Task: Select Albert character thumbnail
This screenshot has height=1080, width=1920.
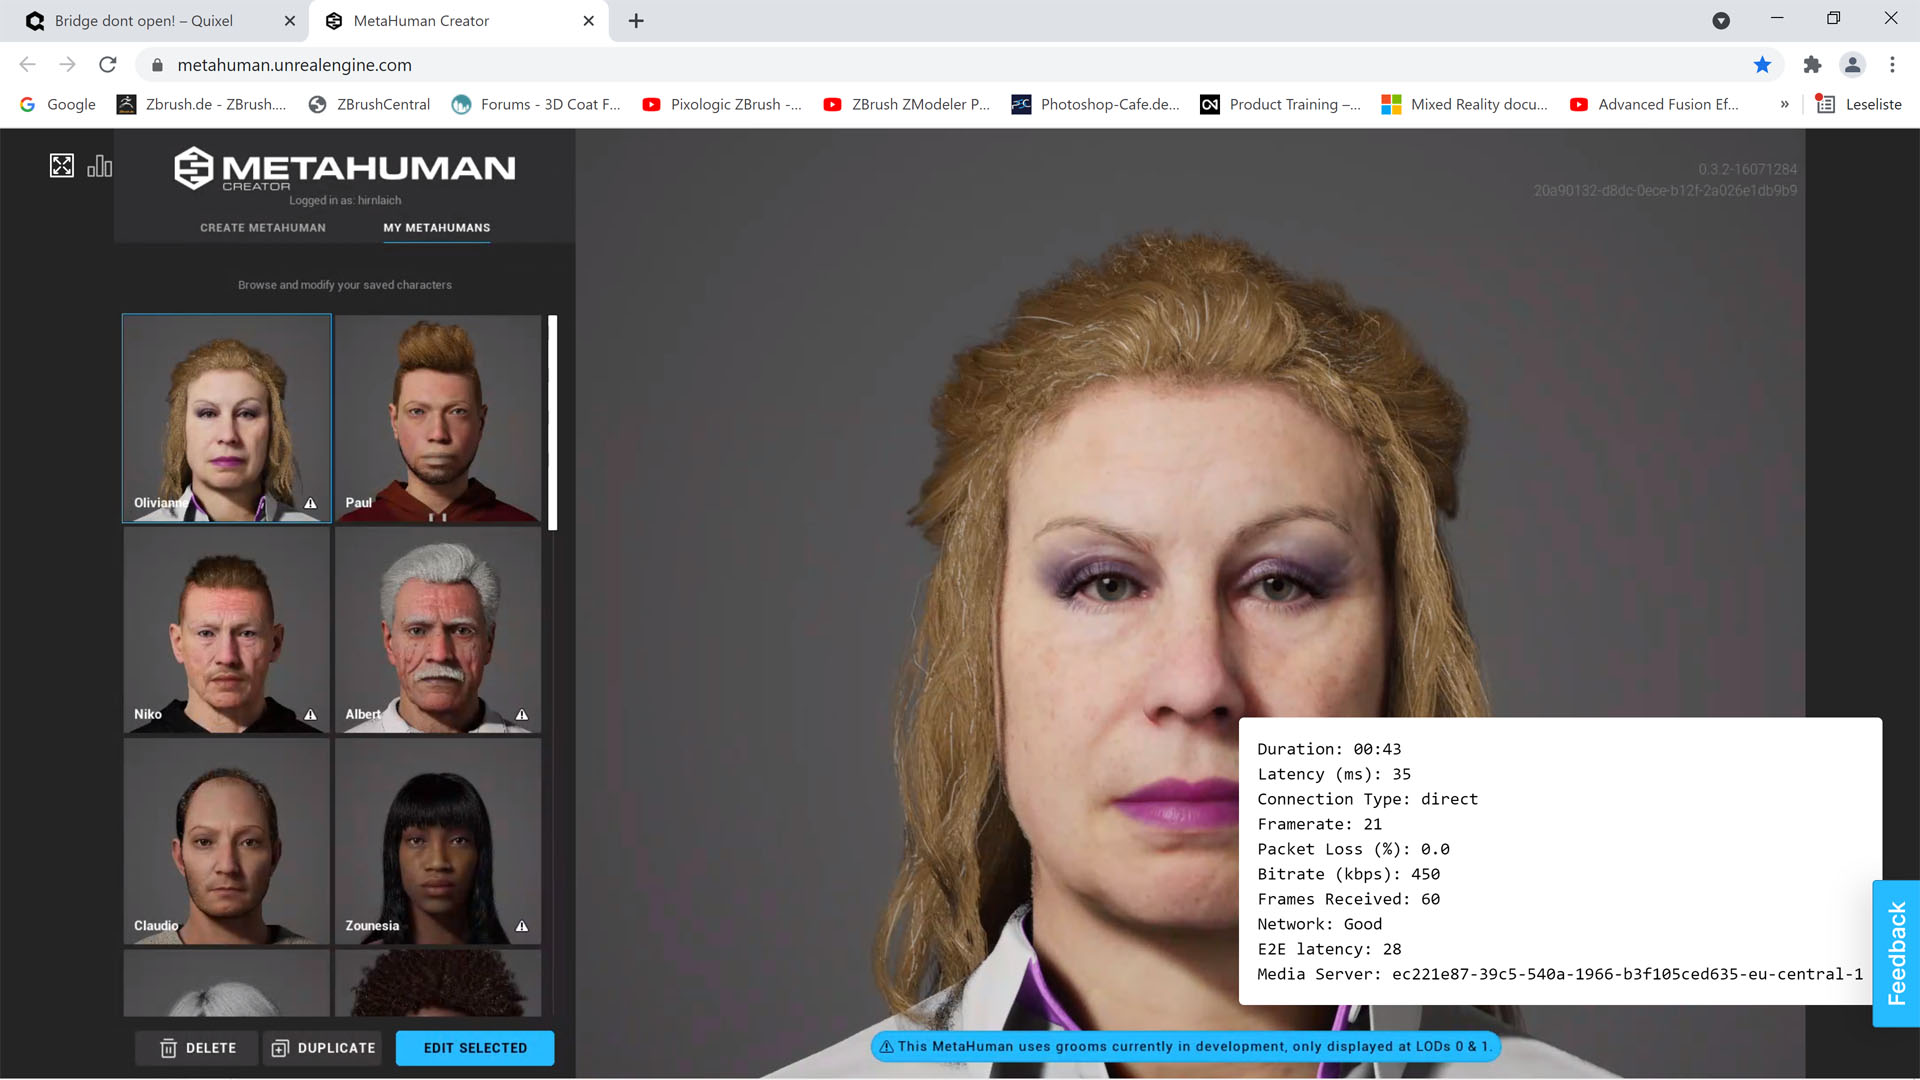Action: pos(438,630)
